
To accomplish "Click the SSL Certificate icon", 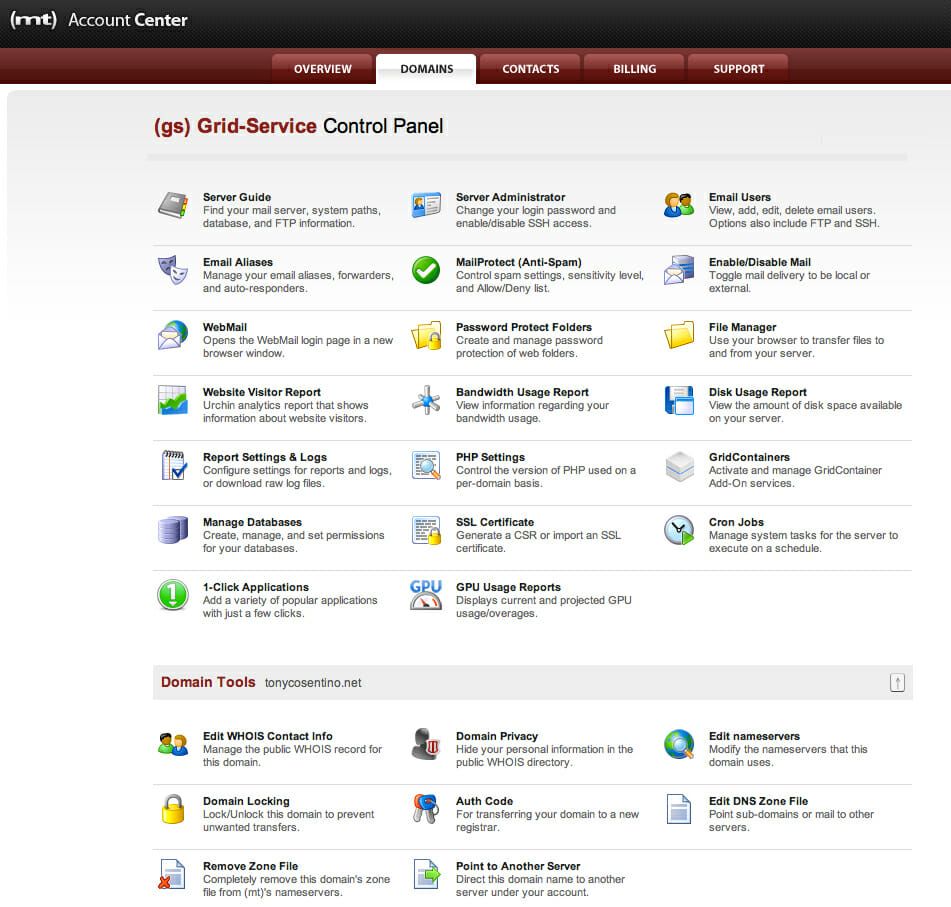I will tap(426, 530).
